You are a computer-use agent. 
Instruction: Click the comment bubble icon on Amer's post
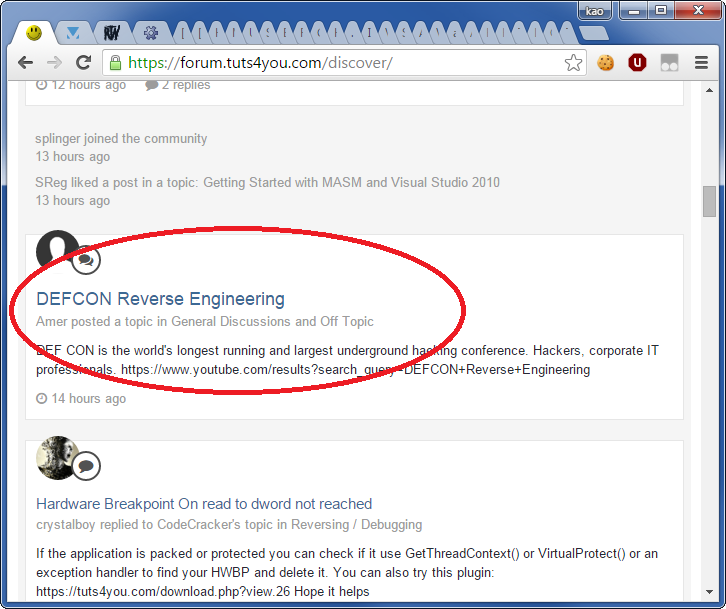coord(86,260)
